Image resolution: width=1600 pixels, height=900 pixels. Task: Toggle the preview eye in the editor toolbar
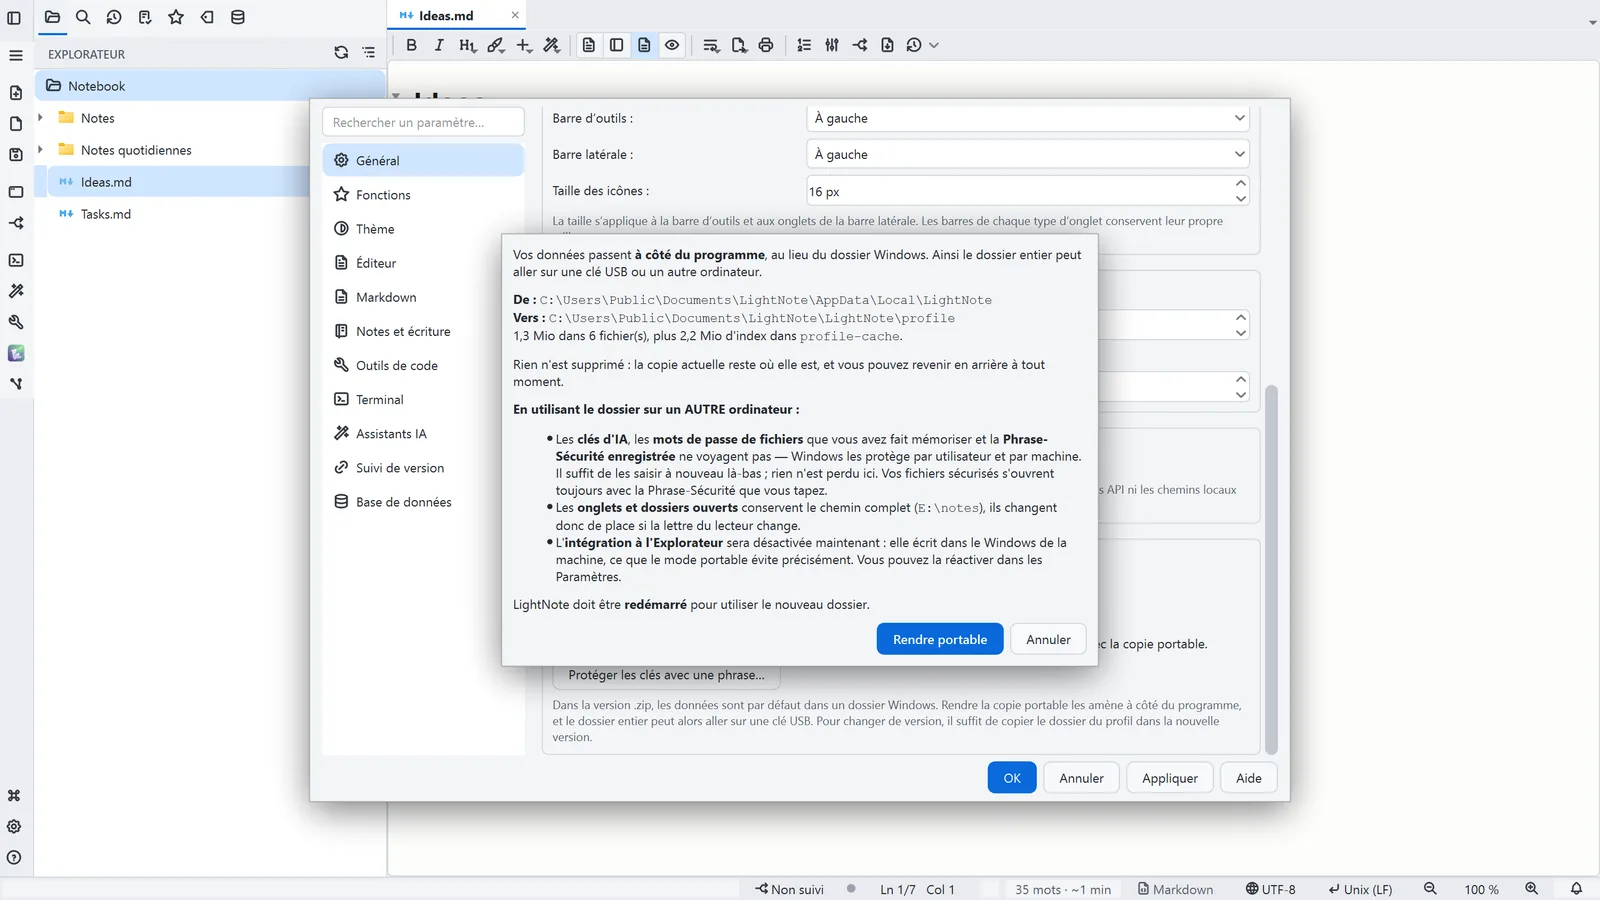click(x=672, y=45)
